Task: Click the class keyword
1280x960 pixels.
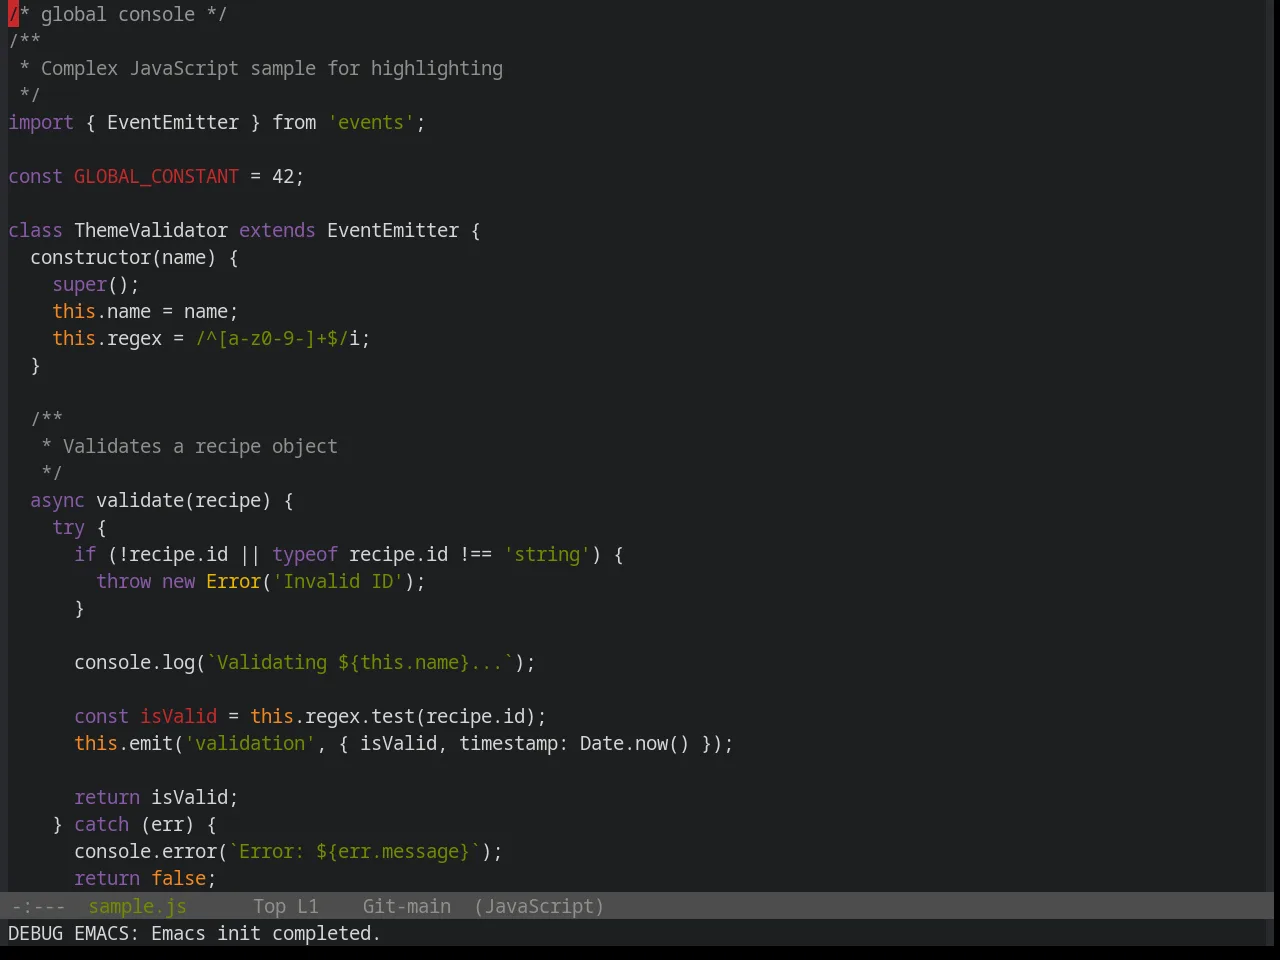Action: click(x=35, y=230)
